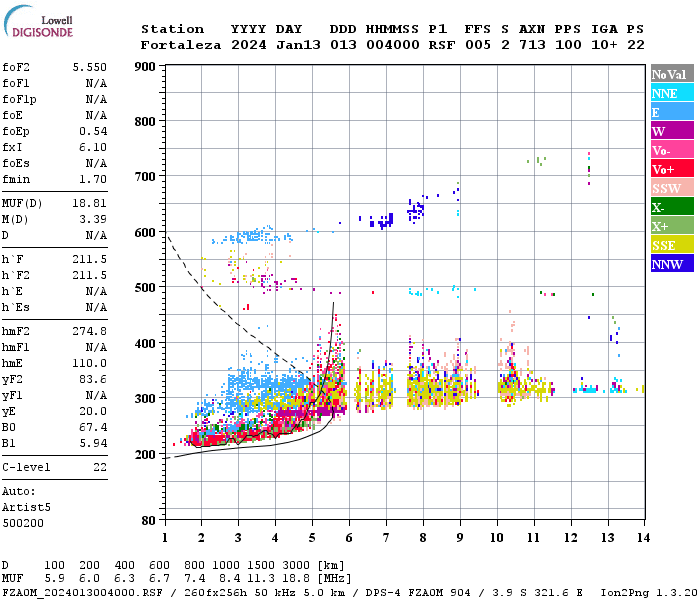Click the foEp value 0.54
This screenshot has width=700, height=600.
pos(93,131)
